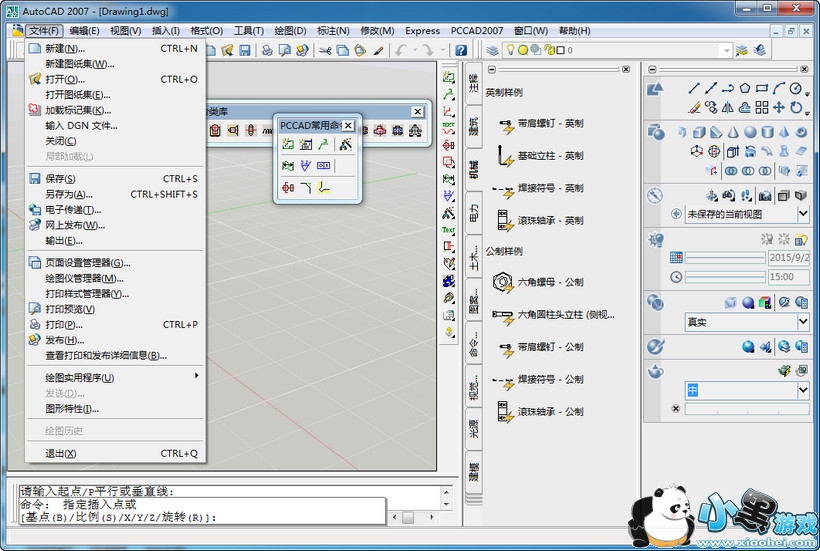The width and height of the screenshot is (820, 551).
Task: Switch to the 机械 palette tab
Action: tap(474, 168)
